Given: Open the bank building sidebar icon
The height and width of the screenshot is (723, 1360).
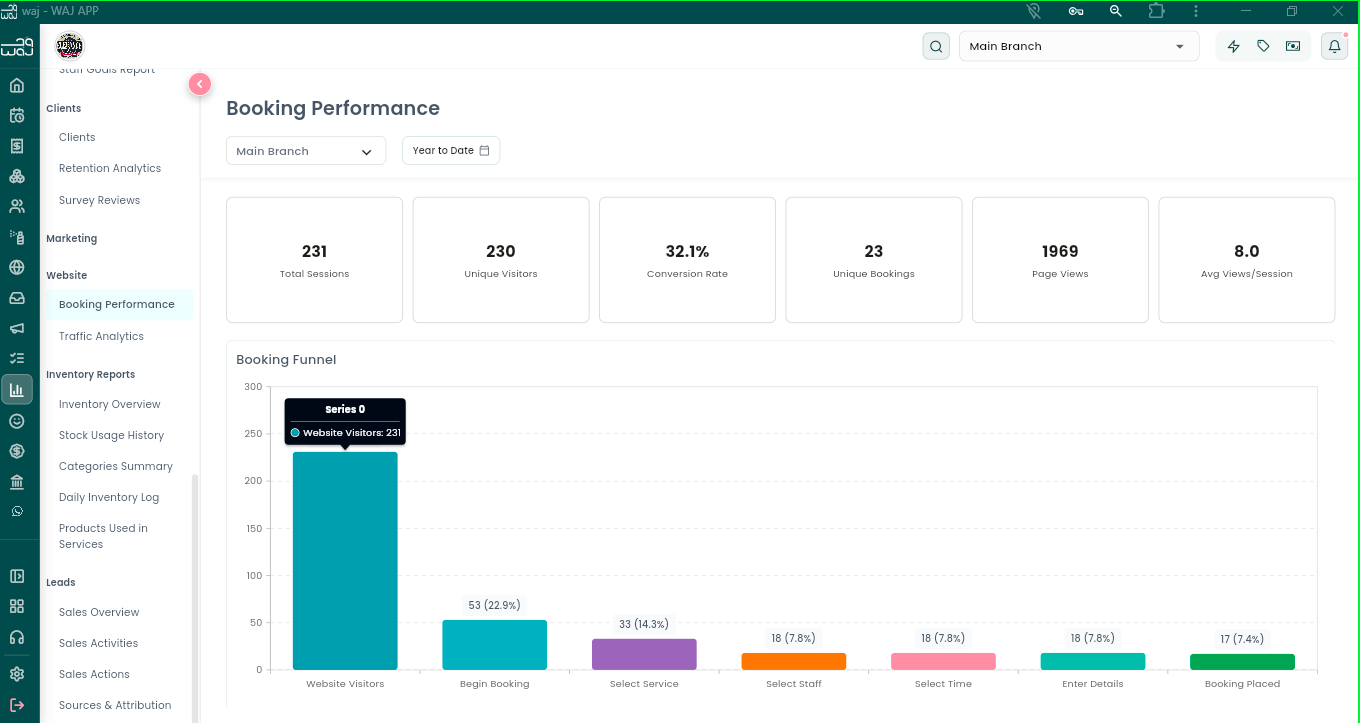Looking at the screenshot, I should (16, 482).
